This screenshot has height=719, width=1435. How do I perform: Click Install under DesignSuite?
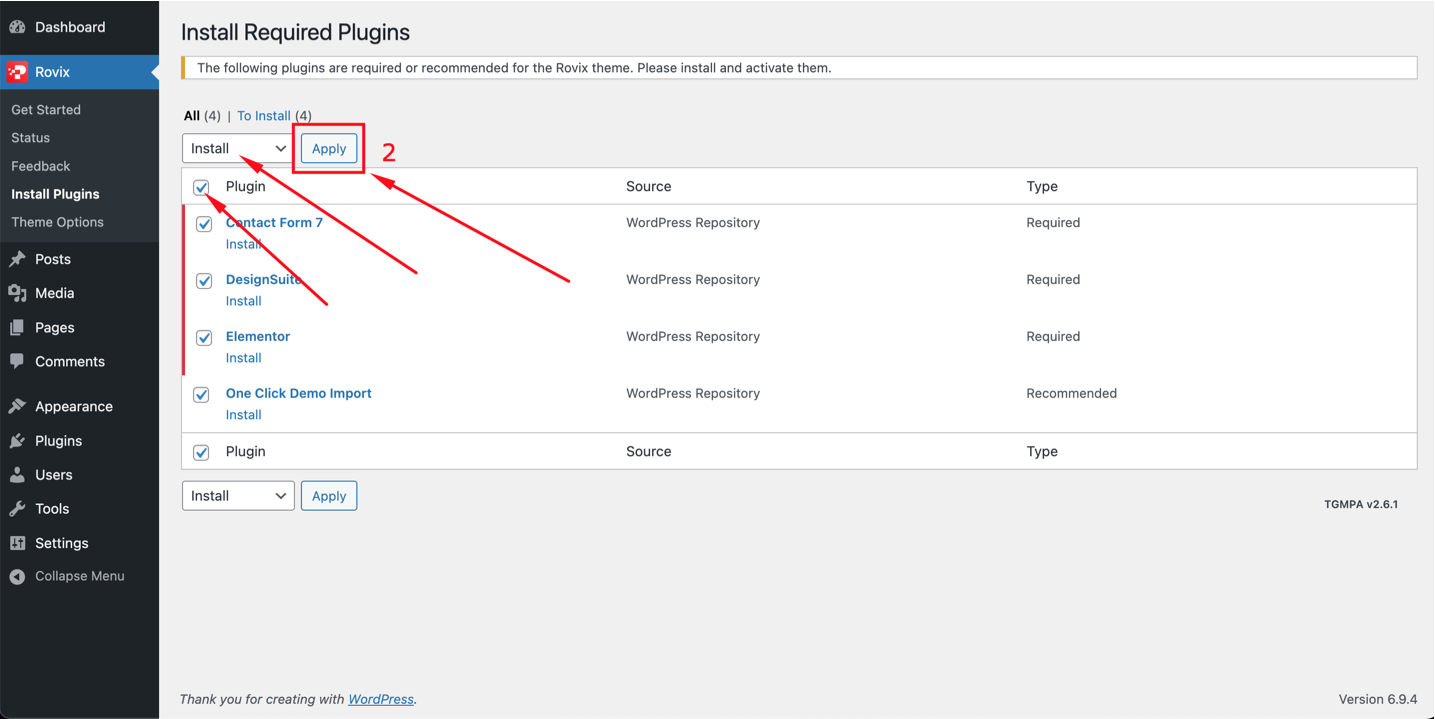pyautogui.click(x=244, y=301)
